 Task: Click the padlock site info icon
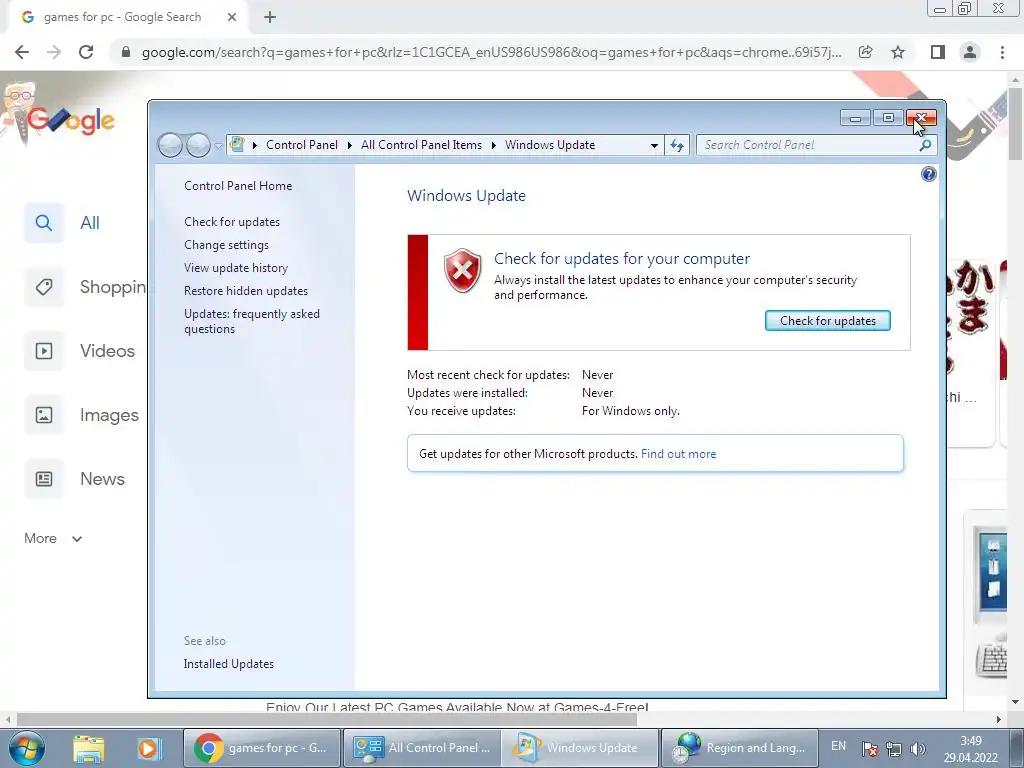click(126, 52)
